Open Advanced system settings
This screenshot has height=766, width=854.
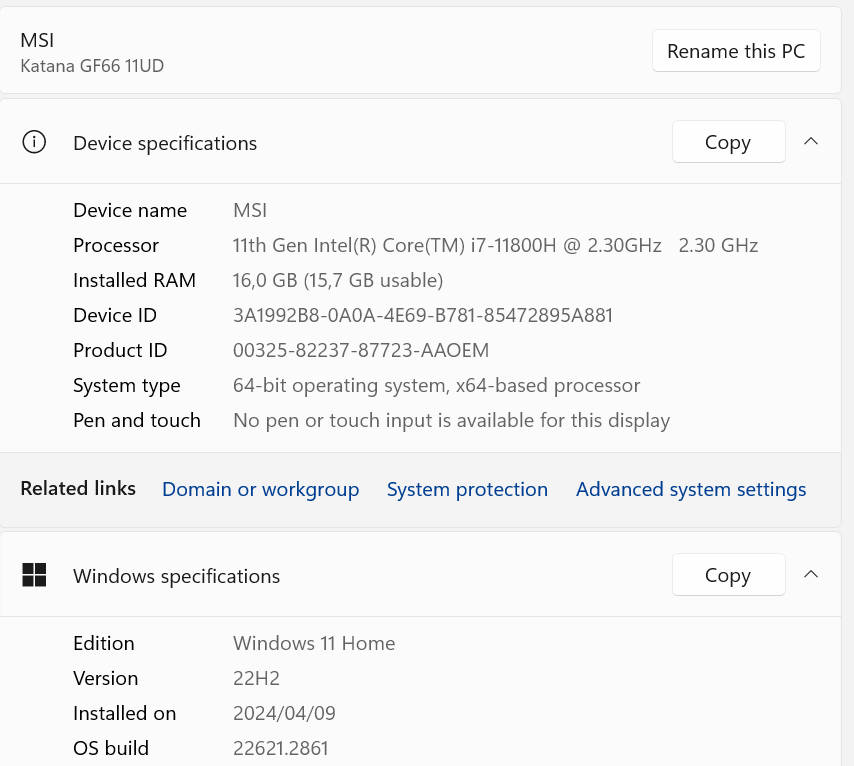pos(690,489)
